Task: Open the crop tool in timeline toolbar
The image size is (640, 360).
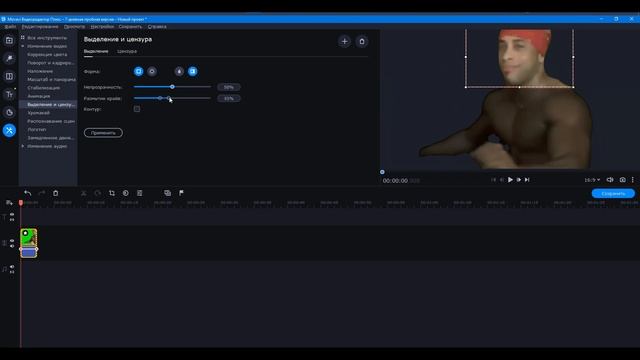Action: click(111, 193)
